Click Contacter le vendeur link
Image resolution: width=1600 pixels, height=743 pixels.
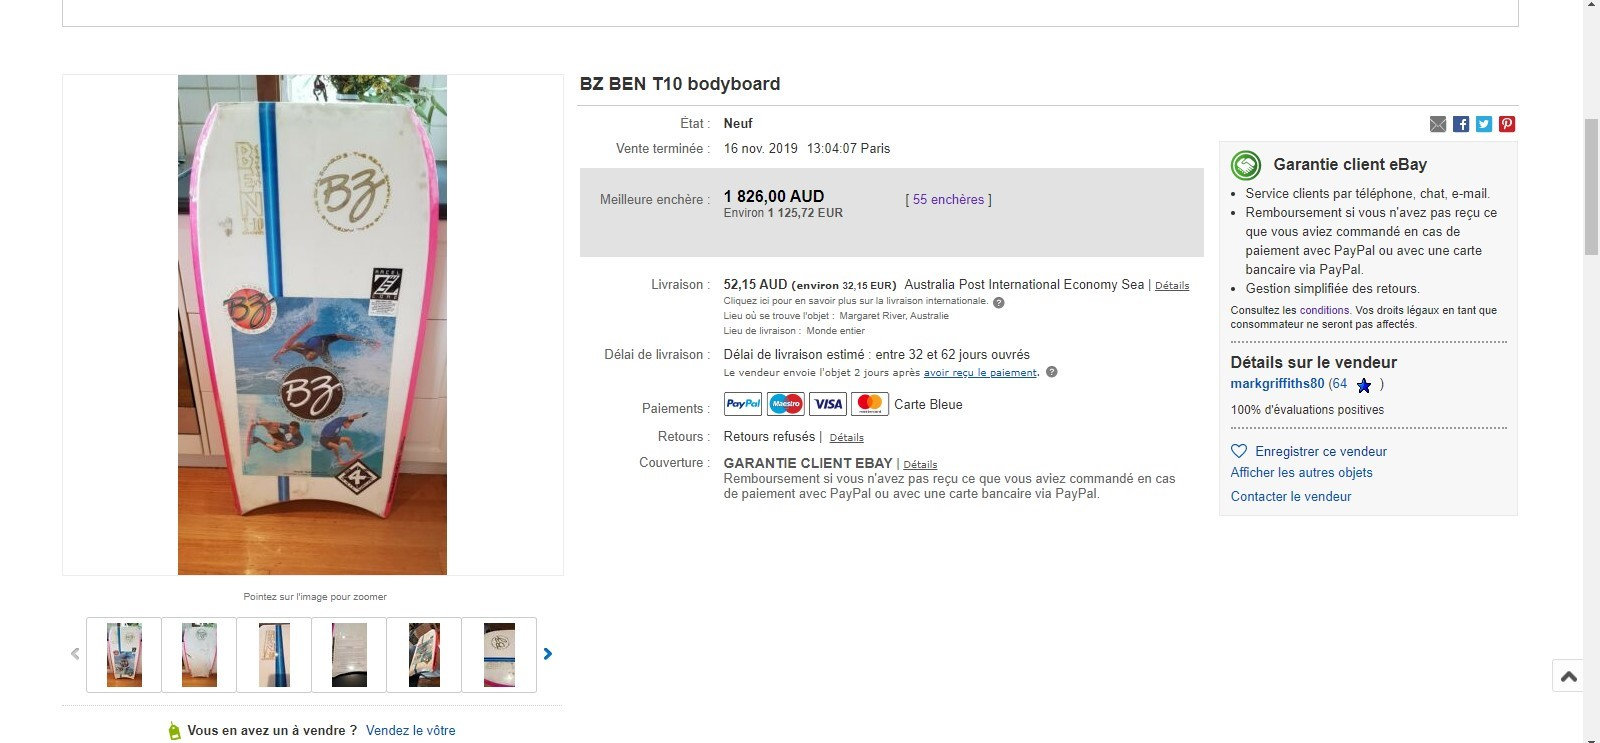1290,497
